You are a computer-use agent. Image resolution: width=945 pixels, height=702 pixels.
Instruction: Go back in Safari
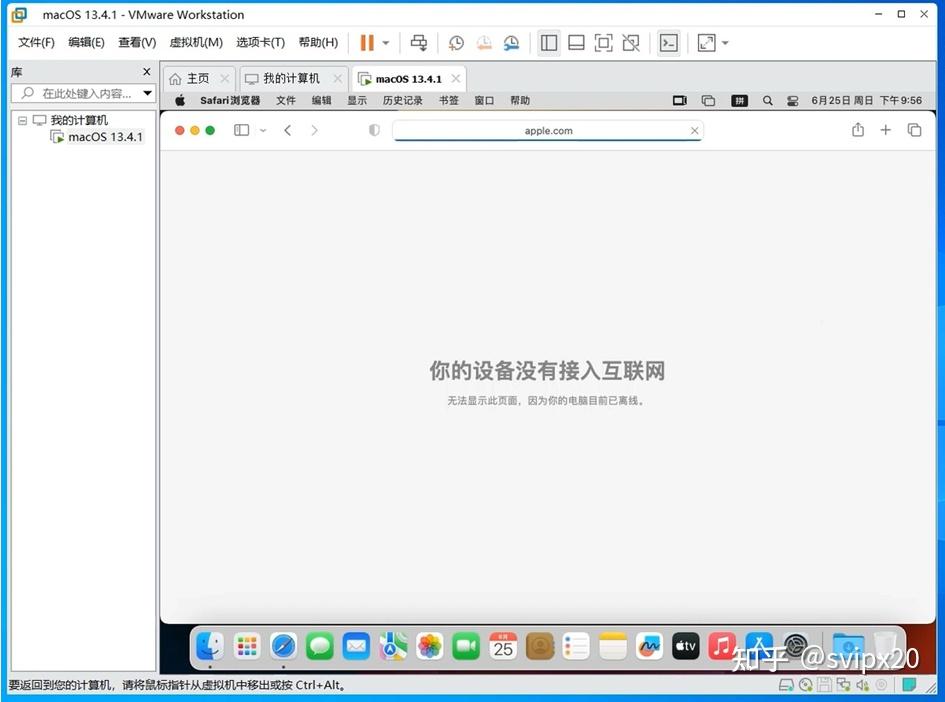(x=288, y=130)
